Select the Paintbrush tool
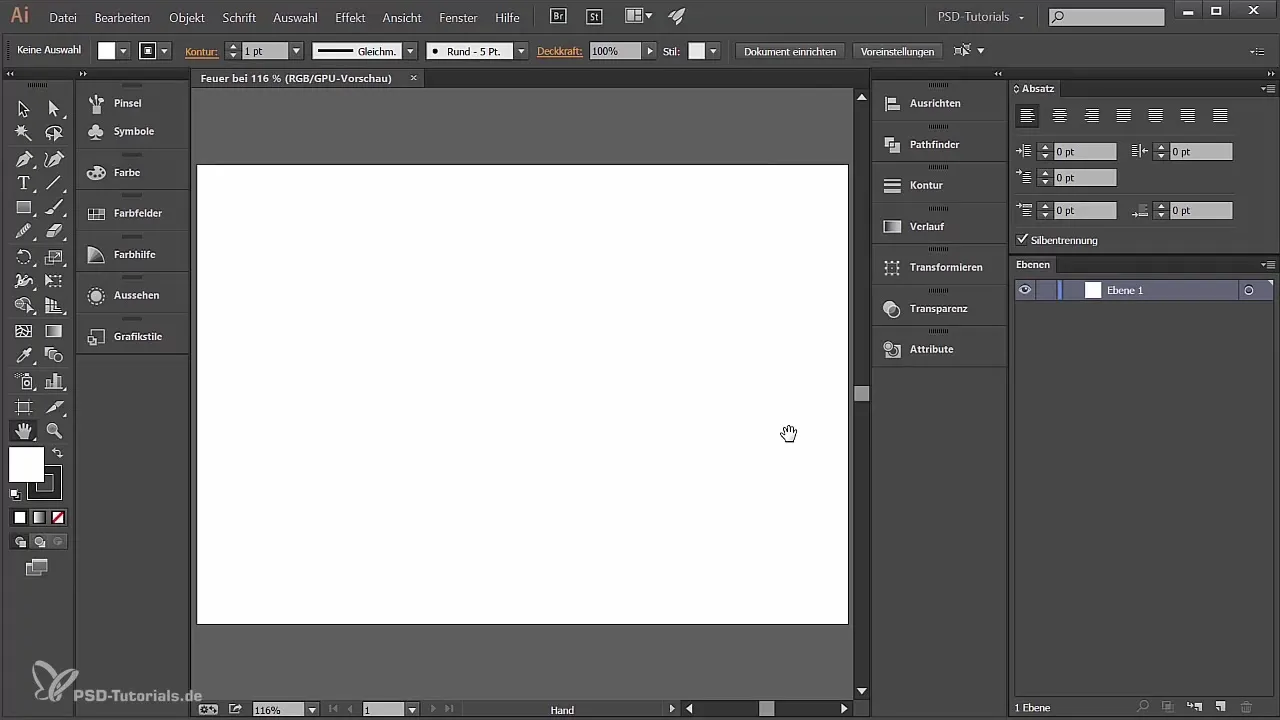The height and width of the screenshot is (720, 1280). coord(54,208)
